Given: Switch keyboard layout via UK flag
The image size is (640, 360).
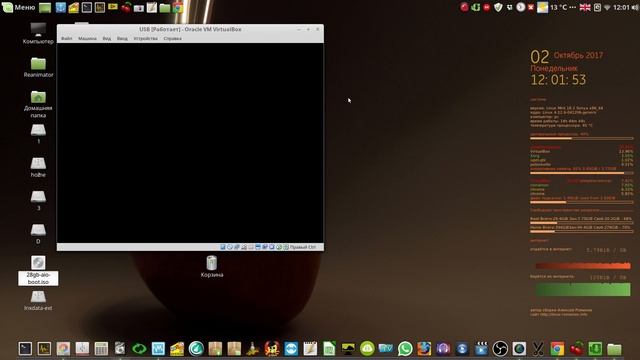Looking at the screenshot, I should click(x=585, y=7).
